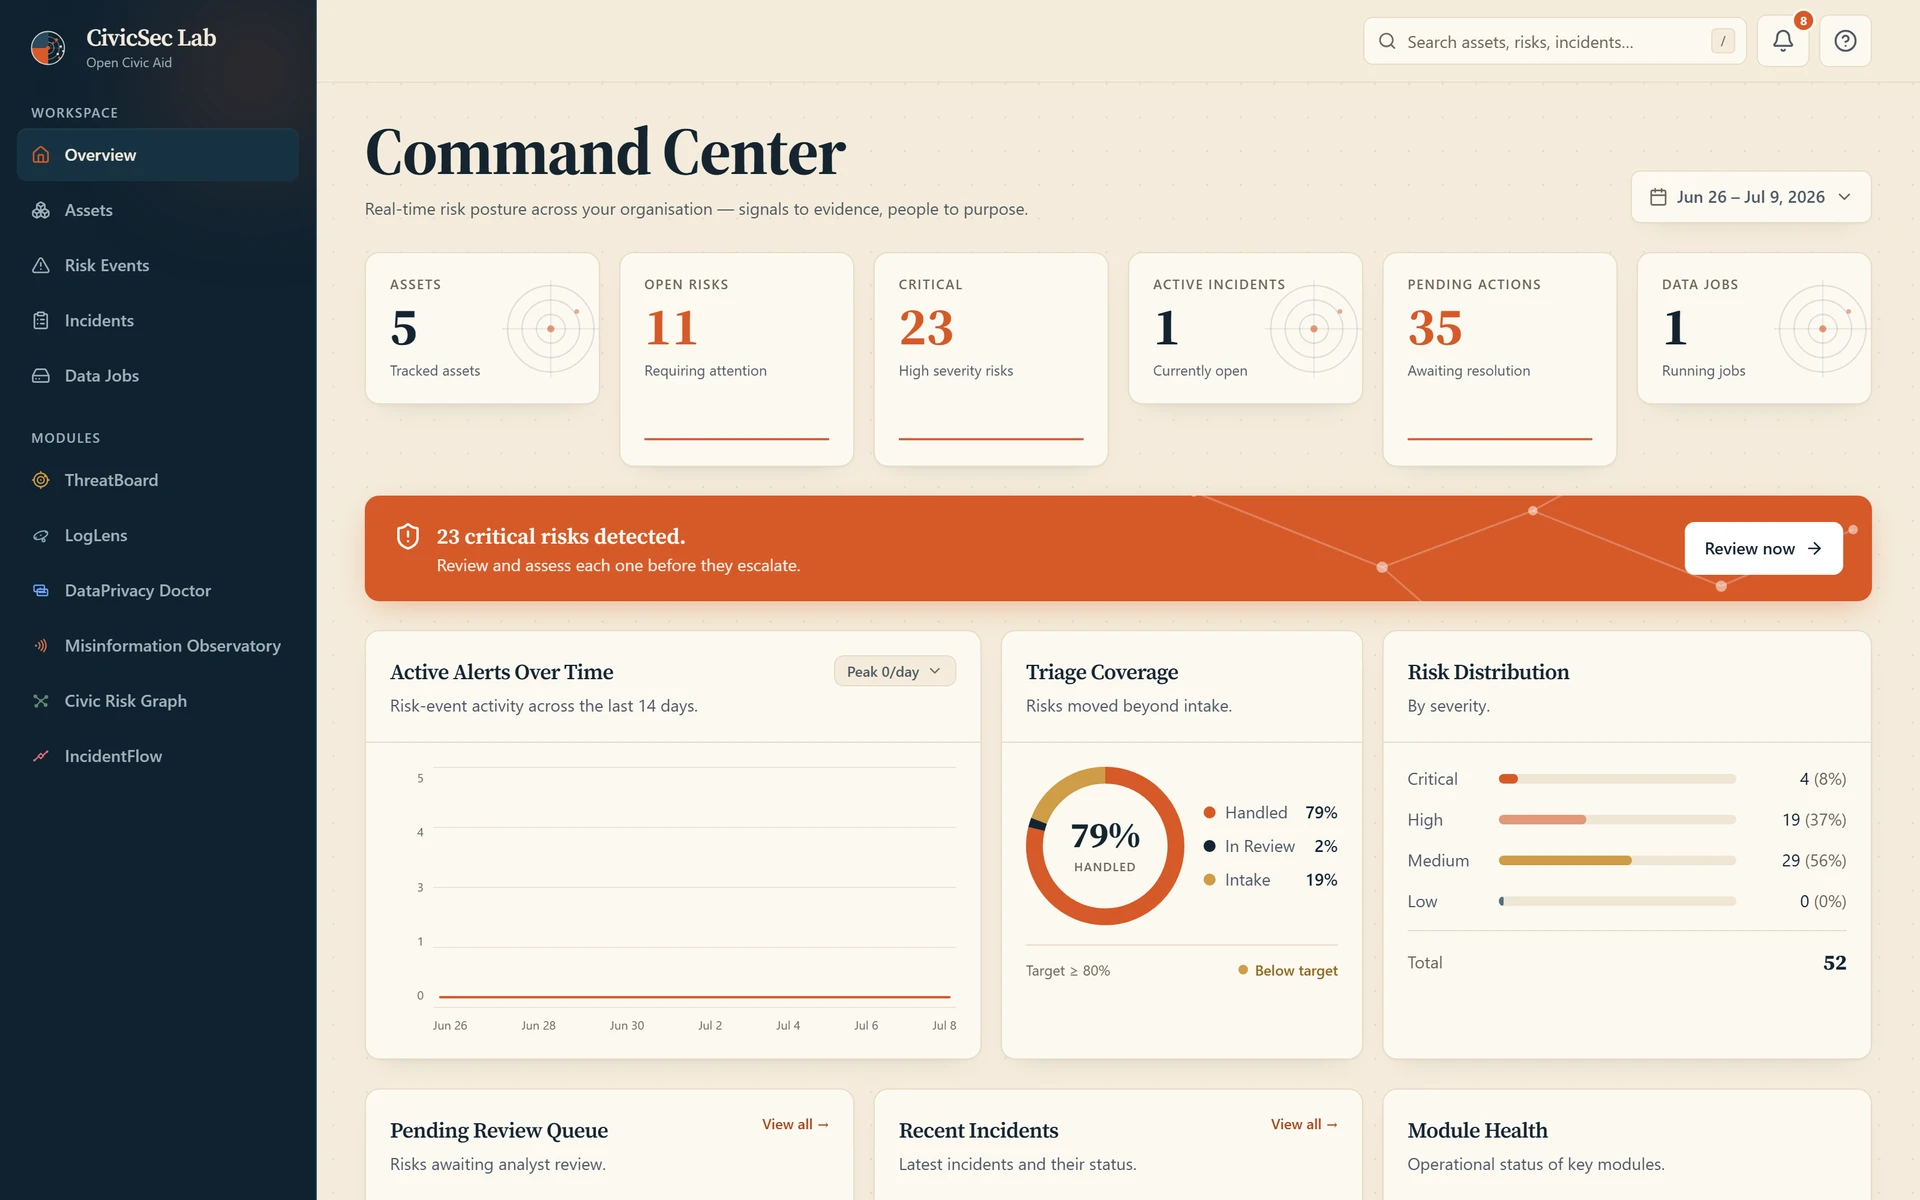Screen dimensions: 1920x1200
Task: Click the DataPrivacy Doctor icon
Action: point(41,591)
